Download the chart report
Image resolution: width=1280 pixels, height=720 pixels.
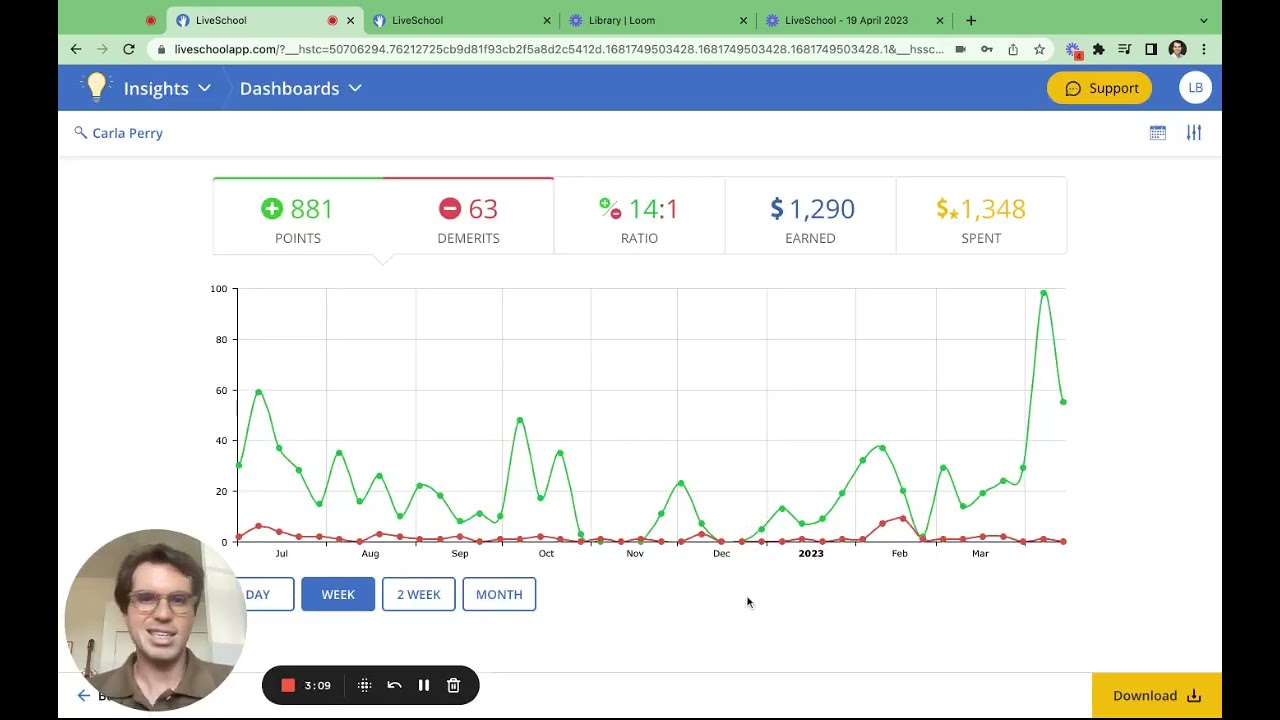click(x=1157, y=696)
